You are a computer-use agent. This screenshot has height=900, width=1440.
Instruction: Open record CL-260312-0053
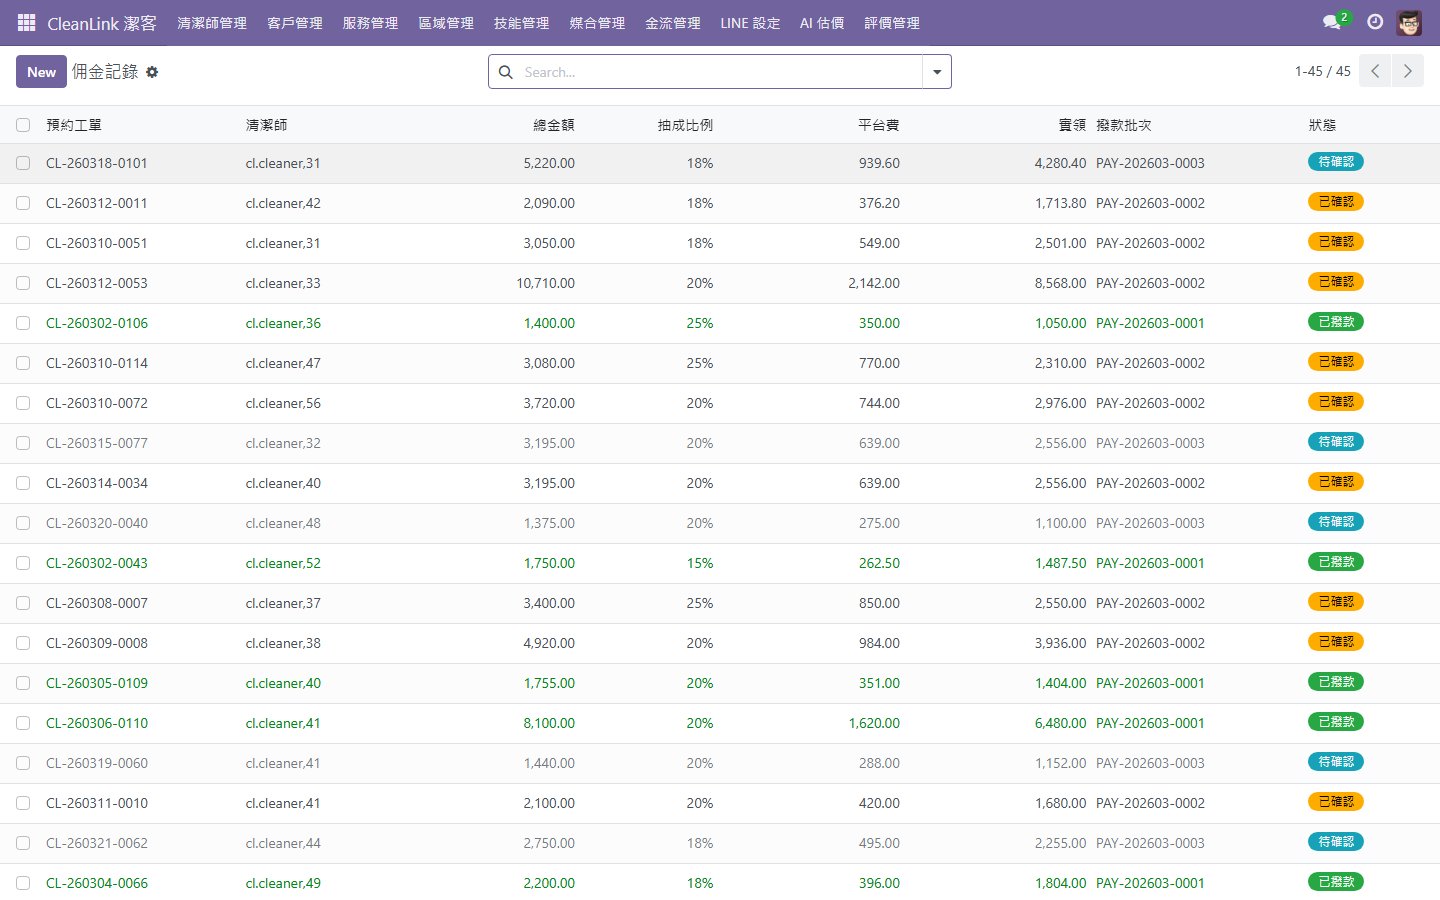click(x=97, y=283)
